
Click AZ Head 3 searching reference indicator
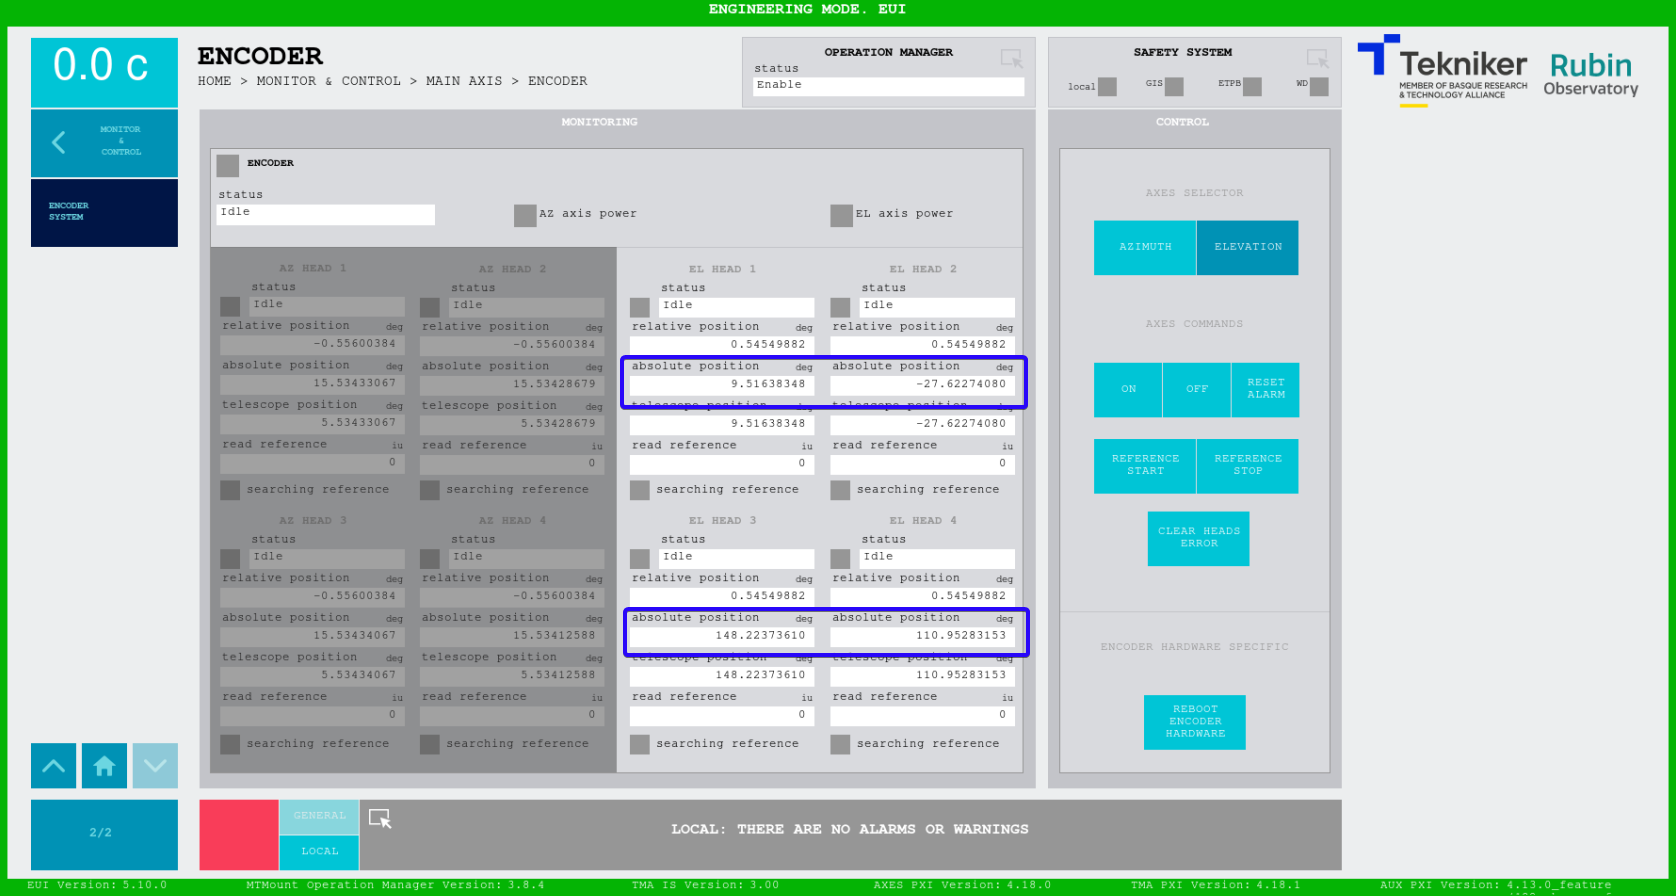tap(230, 744)
